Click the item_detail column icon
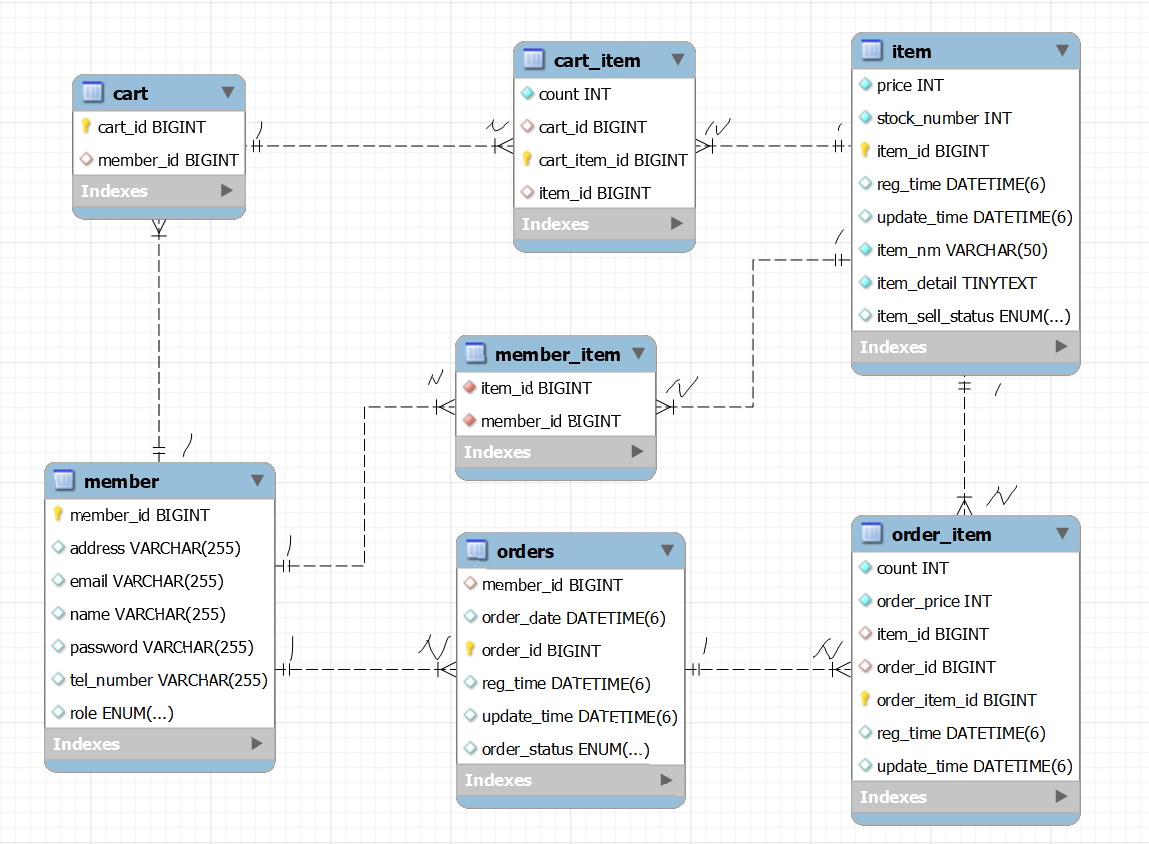This screenshot has height=844, width=1149. (865, 282)
